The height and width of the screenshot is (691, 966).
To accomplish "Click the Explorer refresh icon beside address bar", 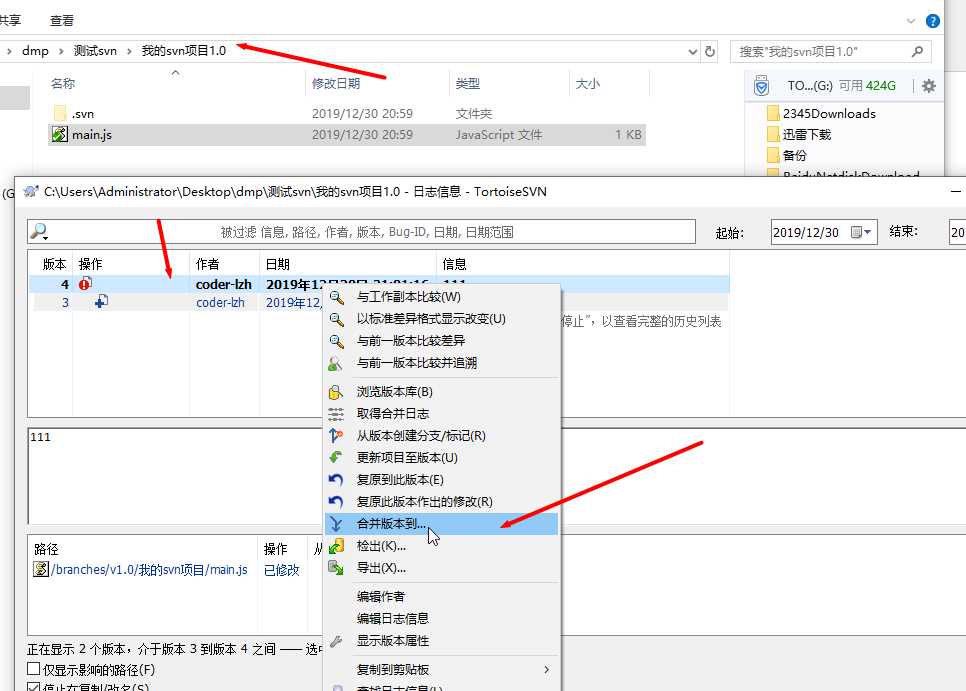I will (x=710, y=51).
